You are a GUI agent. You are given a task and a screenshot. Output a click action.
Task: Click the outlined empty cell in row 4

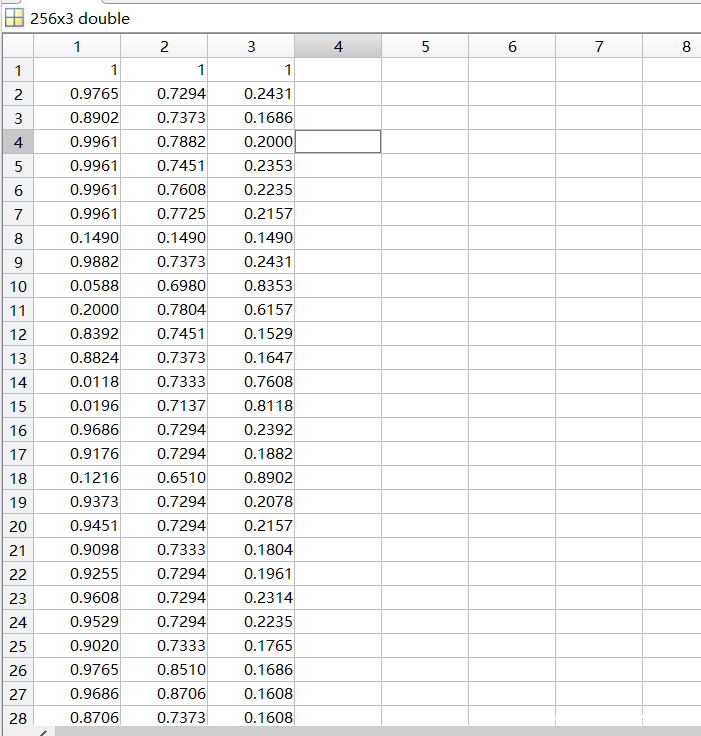[x=338, y=142]
